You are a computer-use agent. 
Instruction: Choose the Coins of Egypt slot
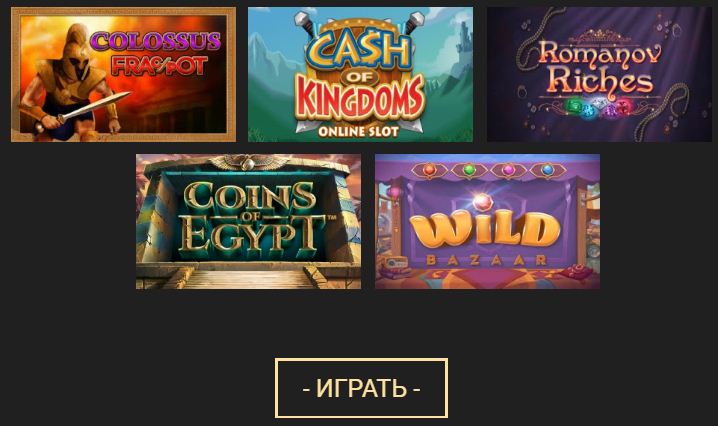248,221
